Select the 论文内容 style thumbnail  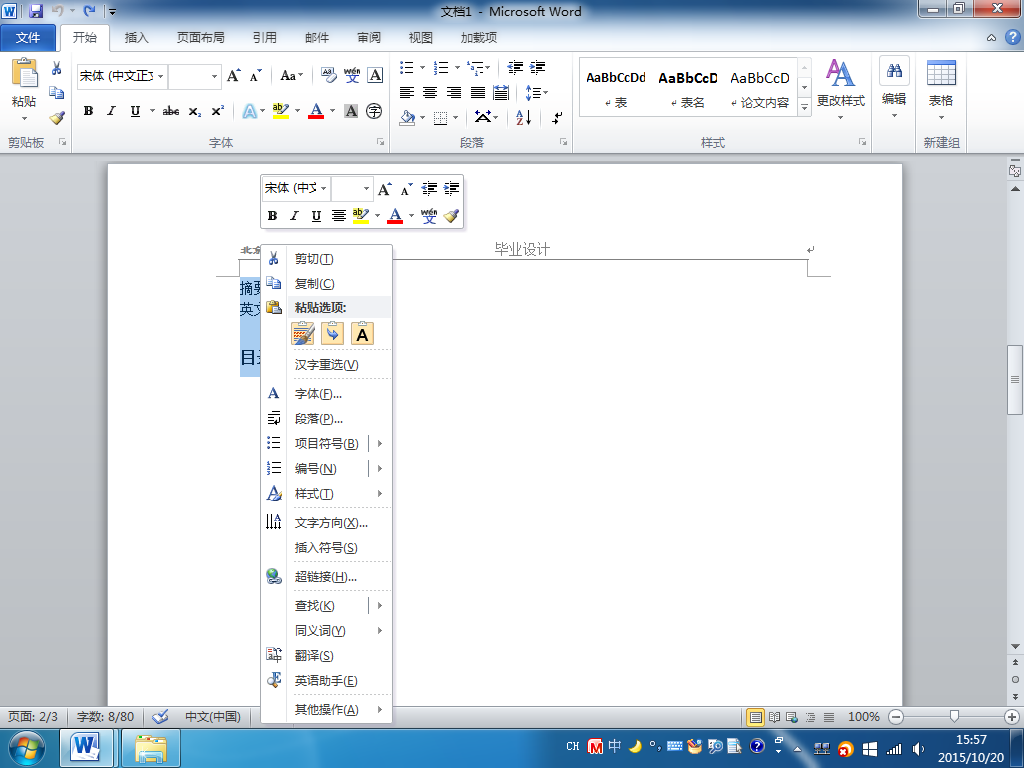[x=760, y=88]
